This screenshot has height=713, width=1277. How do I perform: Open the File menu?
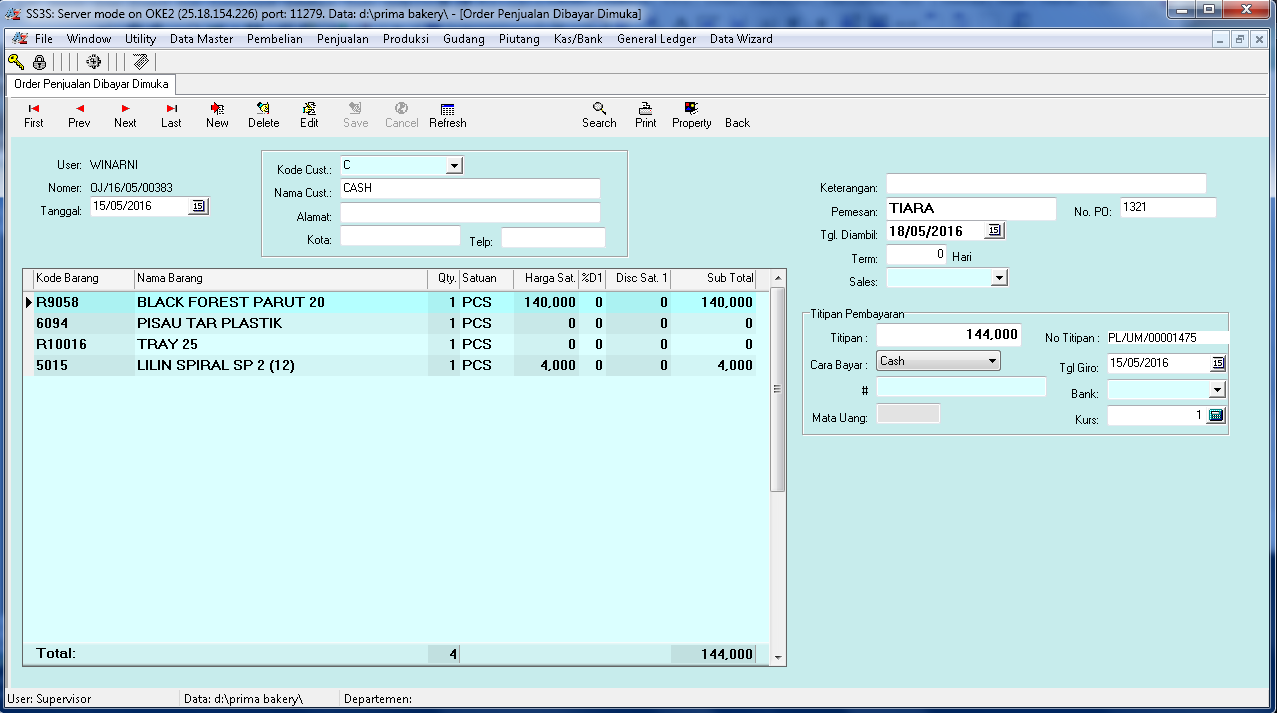coord(43,39)
